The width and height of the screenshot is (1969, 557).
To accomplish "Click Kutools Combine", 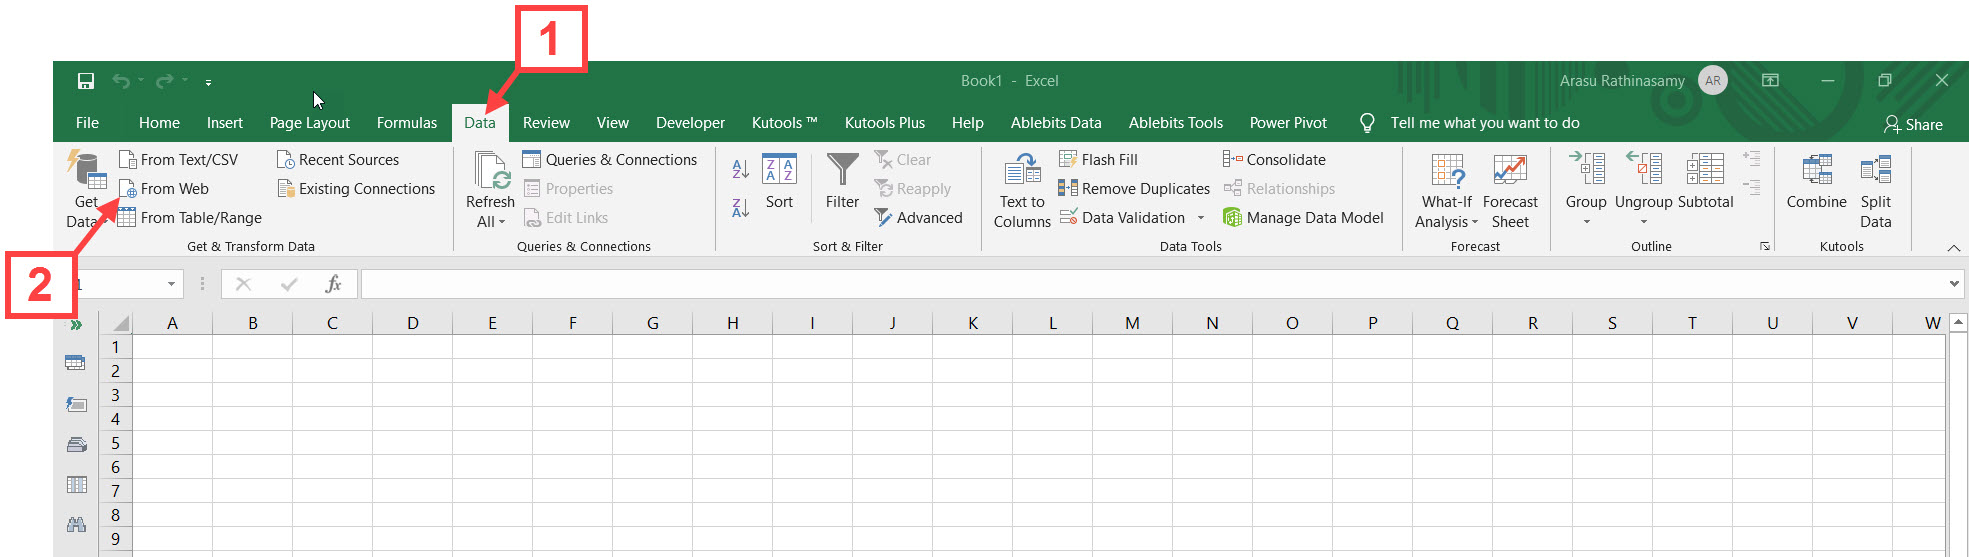I will [1816, 182].
